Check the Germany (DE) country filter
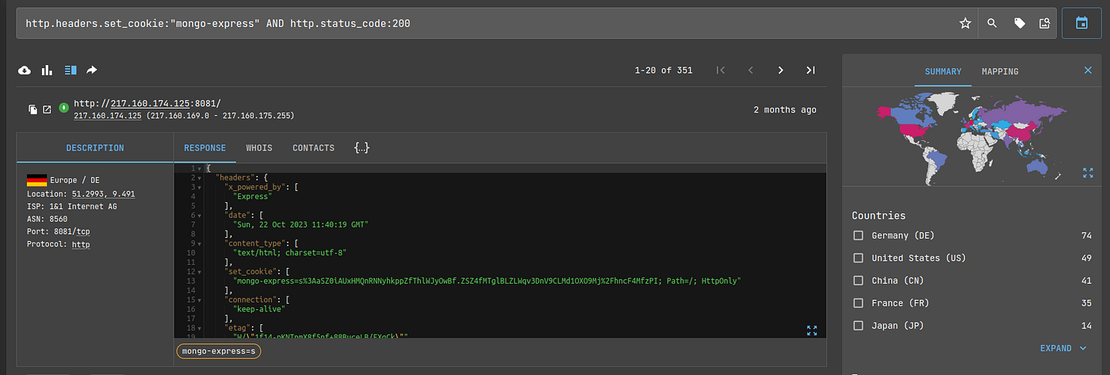 [858, 236]
